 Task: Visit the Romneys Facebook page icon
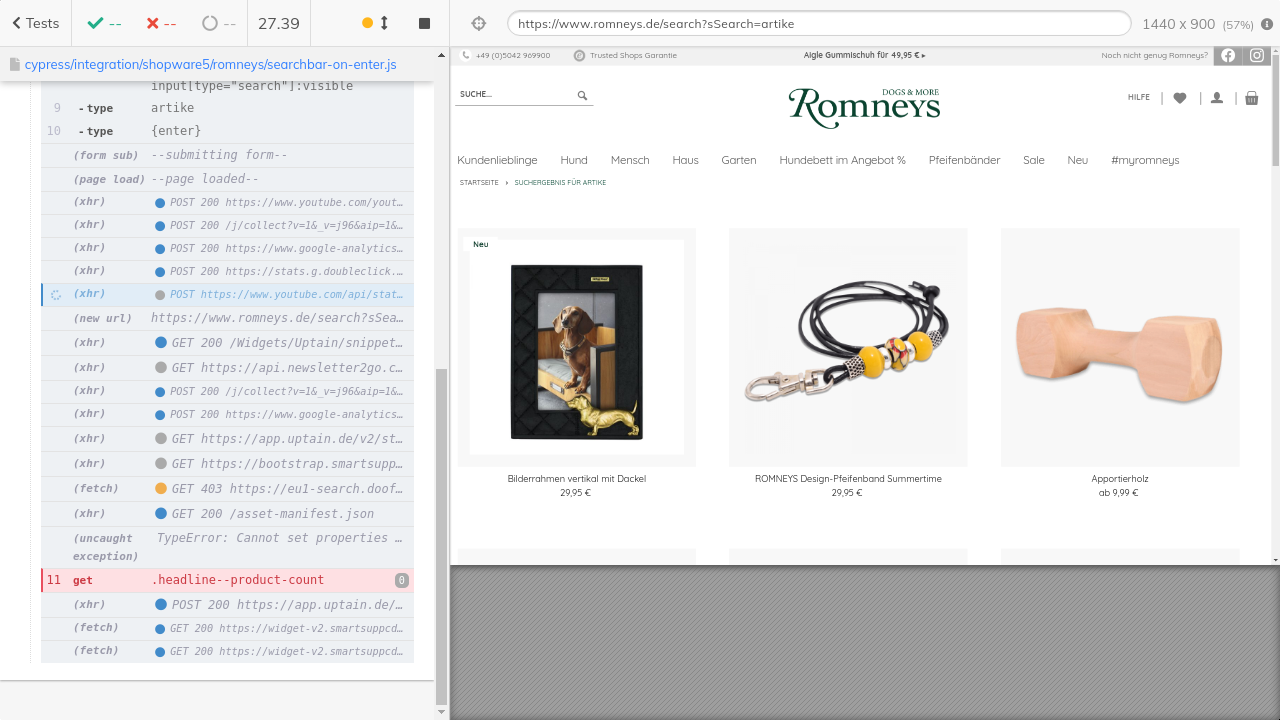tap(1228, 55)
